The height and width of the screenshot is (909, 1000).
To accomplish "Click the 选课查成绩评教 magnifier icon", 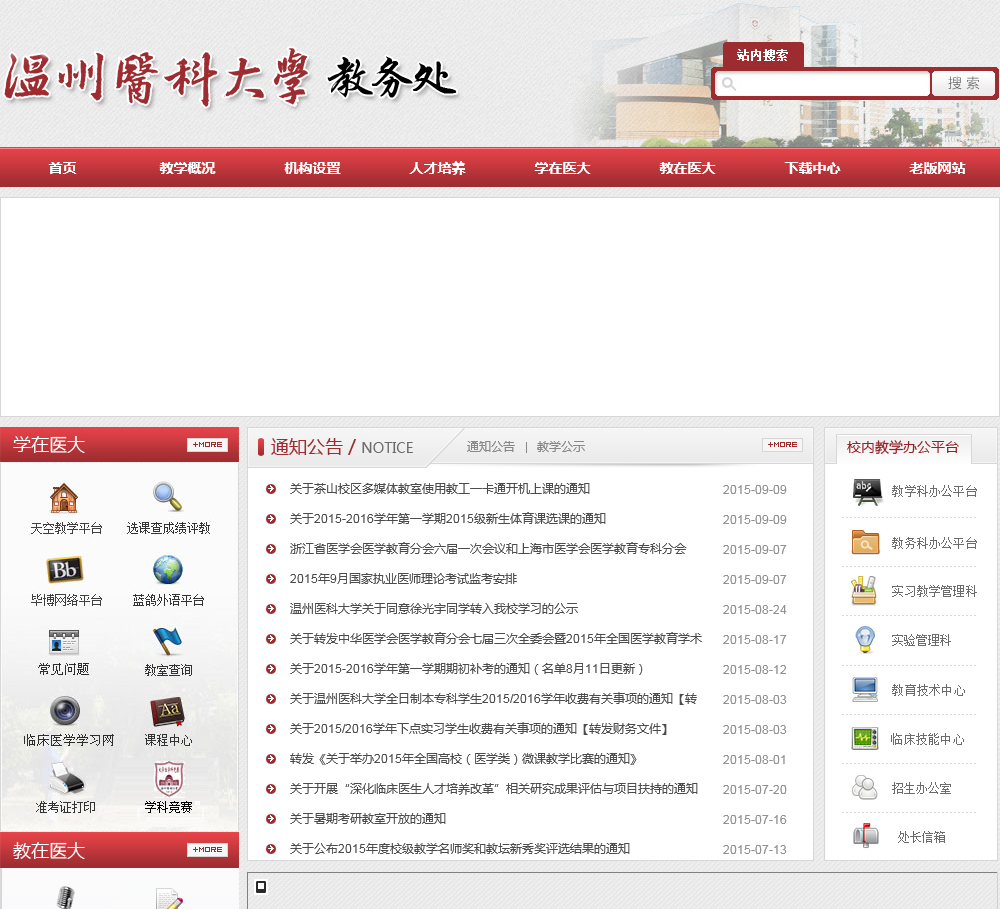I will click(168, 496).
